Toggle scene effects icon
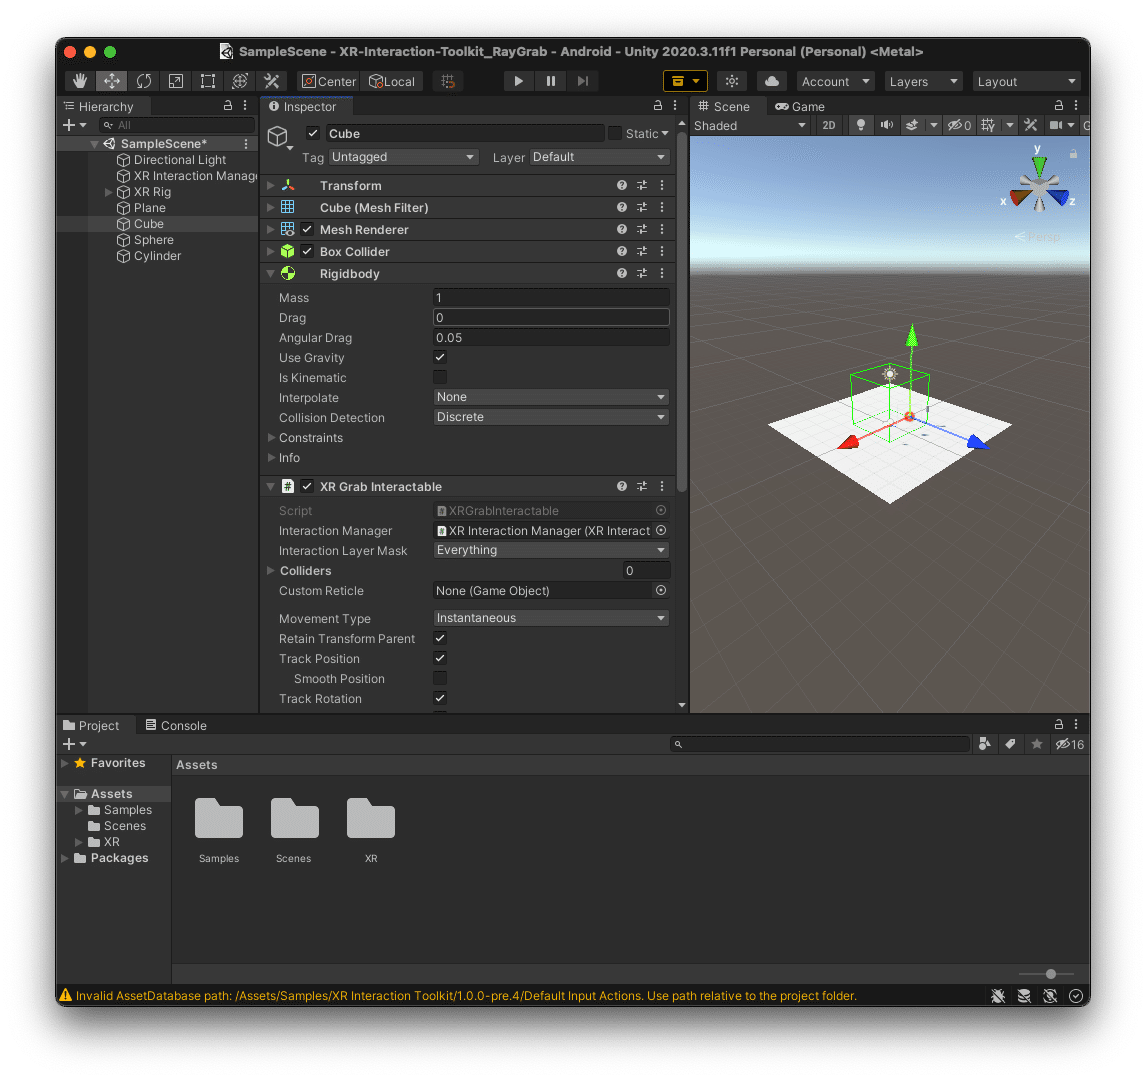 click(912, 126)
